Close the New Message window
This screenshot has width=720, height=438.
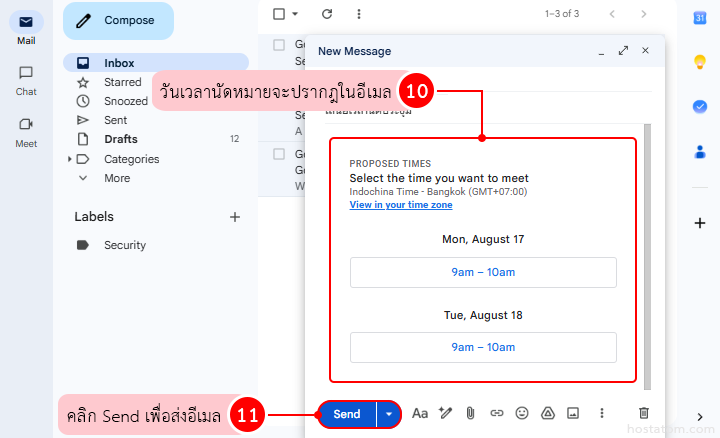[645, 51]
